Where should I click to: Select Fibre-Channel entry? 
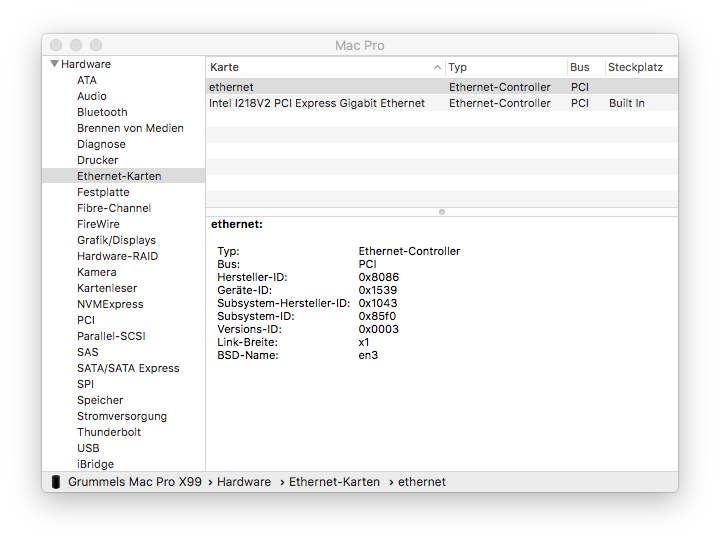[x=114, y=209]
